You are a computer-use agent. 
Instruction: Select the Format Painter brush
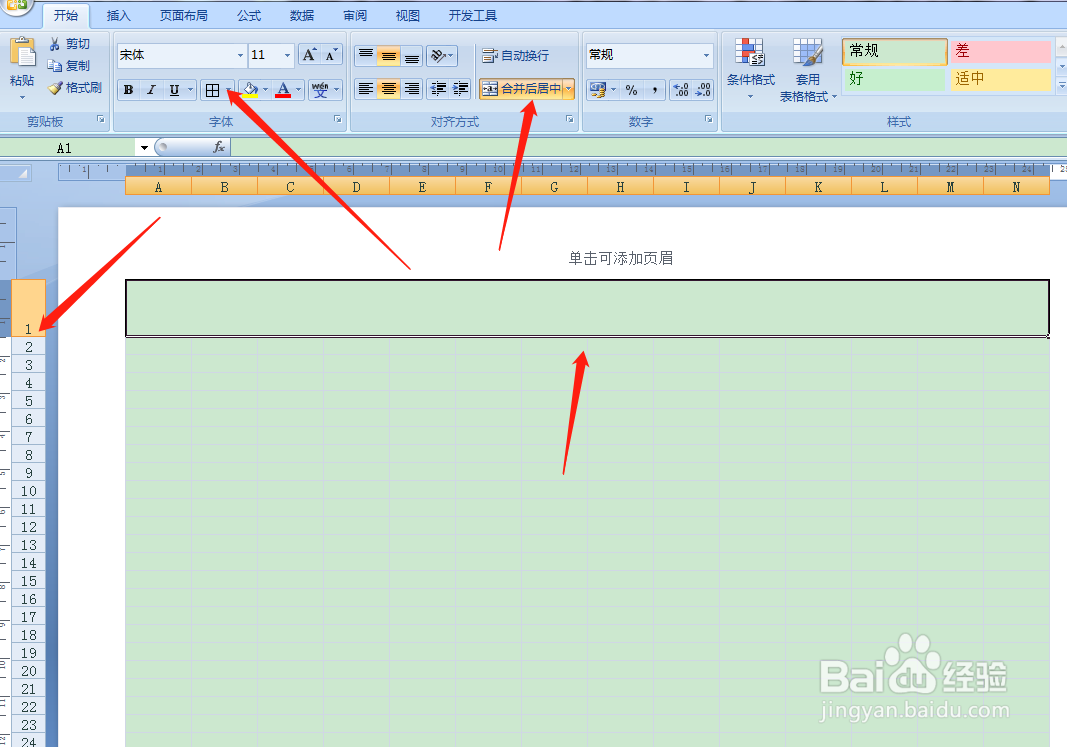coord(55,88)
